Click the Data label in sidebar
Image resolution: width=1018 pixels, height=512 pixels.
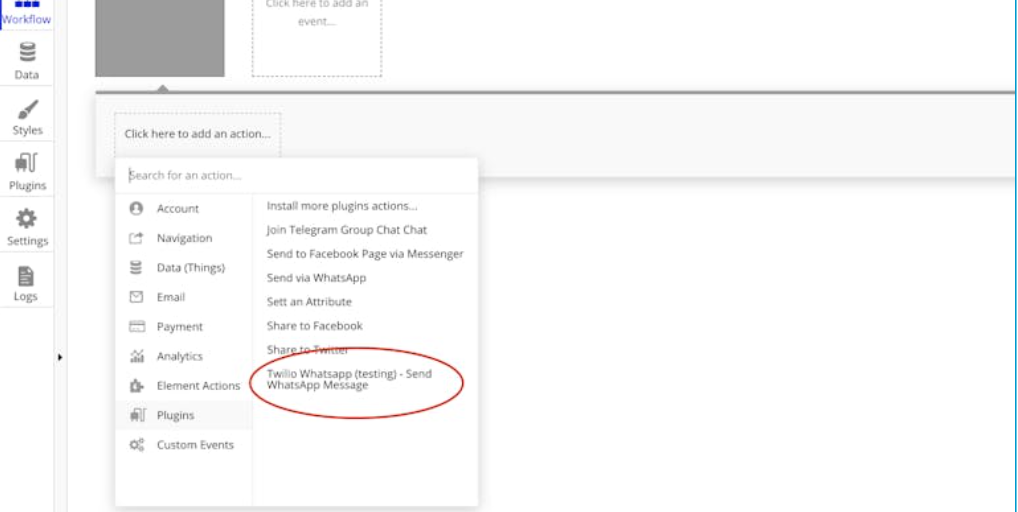(x=27, y=75)
